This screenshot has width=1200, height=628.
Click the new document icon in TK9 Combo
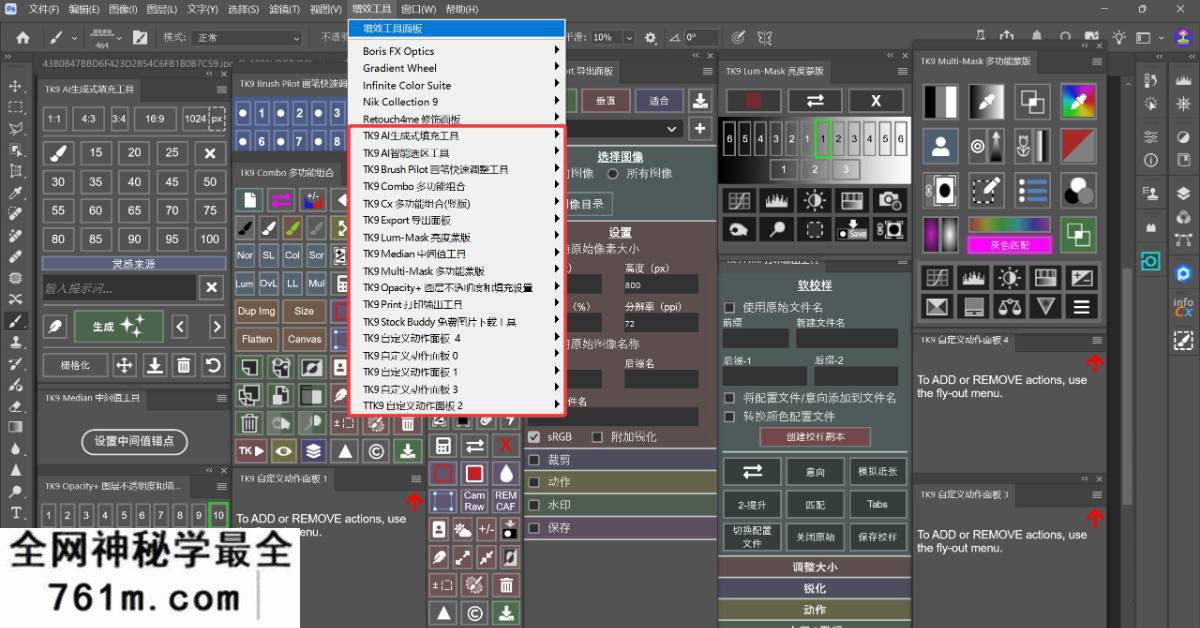[249, 200]
